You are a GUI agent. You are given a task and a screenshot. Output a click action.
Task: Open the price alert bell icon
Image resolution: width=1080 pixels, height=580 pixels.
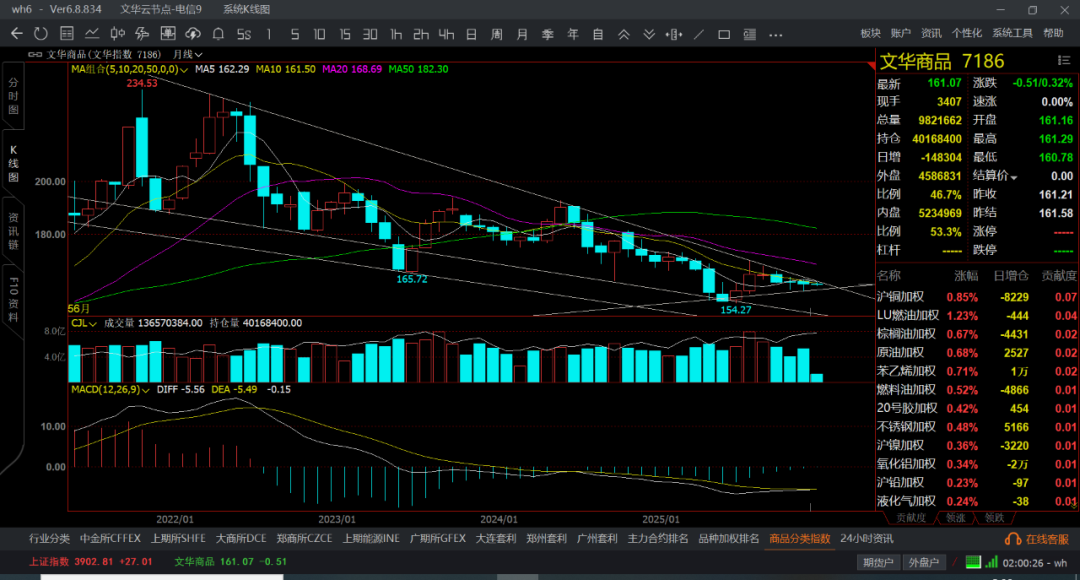pyautogui.click(x=218, y=34)
